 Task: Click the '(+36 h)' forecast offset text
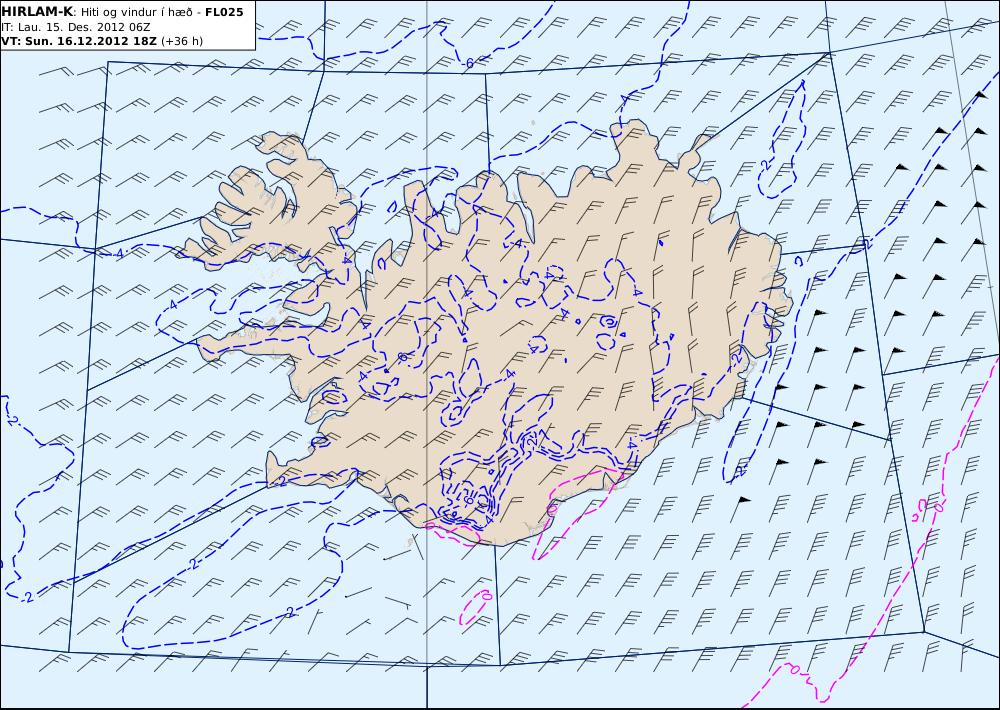pos(182,41)
